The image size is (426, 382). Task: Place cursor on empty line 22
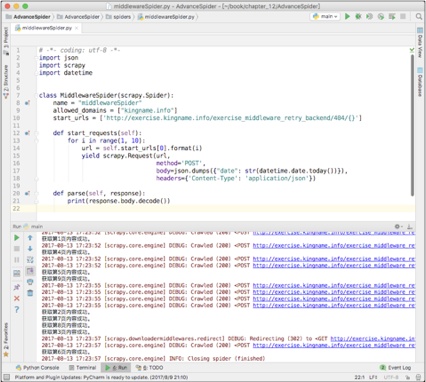(x=225, y=208)
